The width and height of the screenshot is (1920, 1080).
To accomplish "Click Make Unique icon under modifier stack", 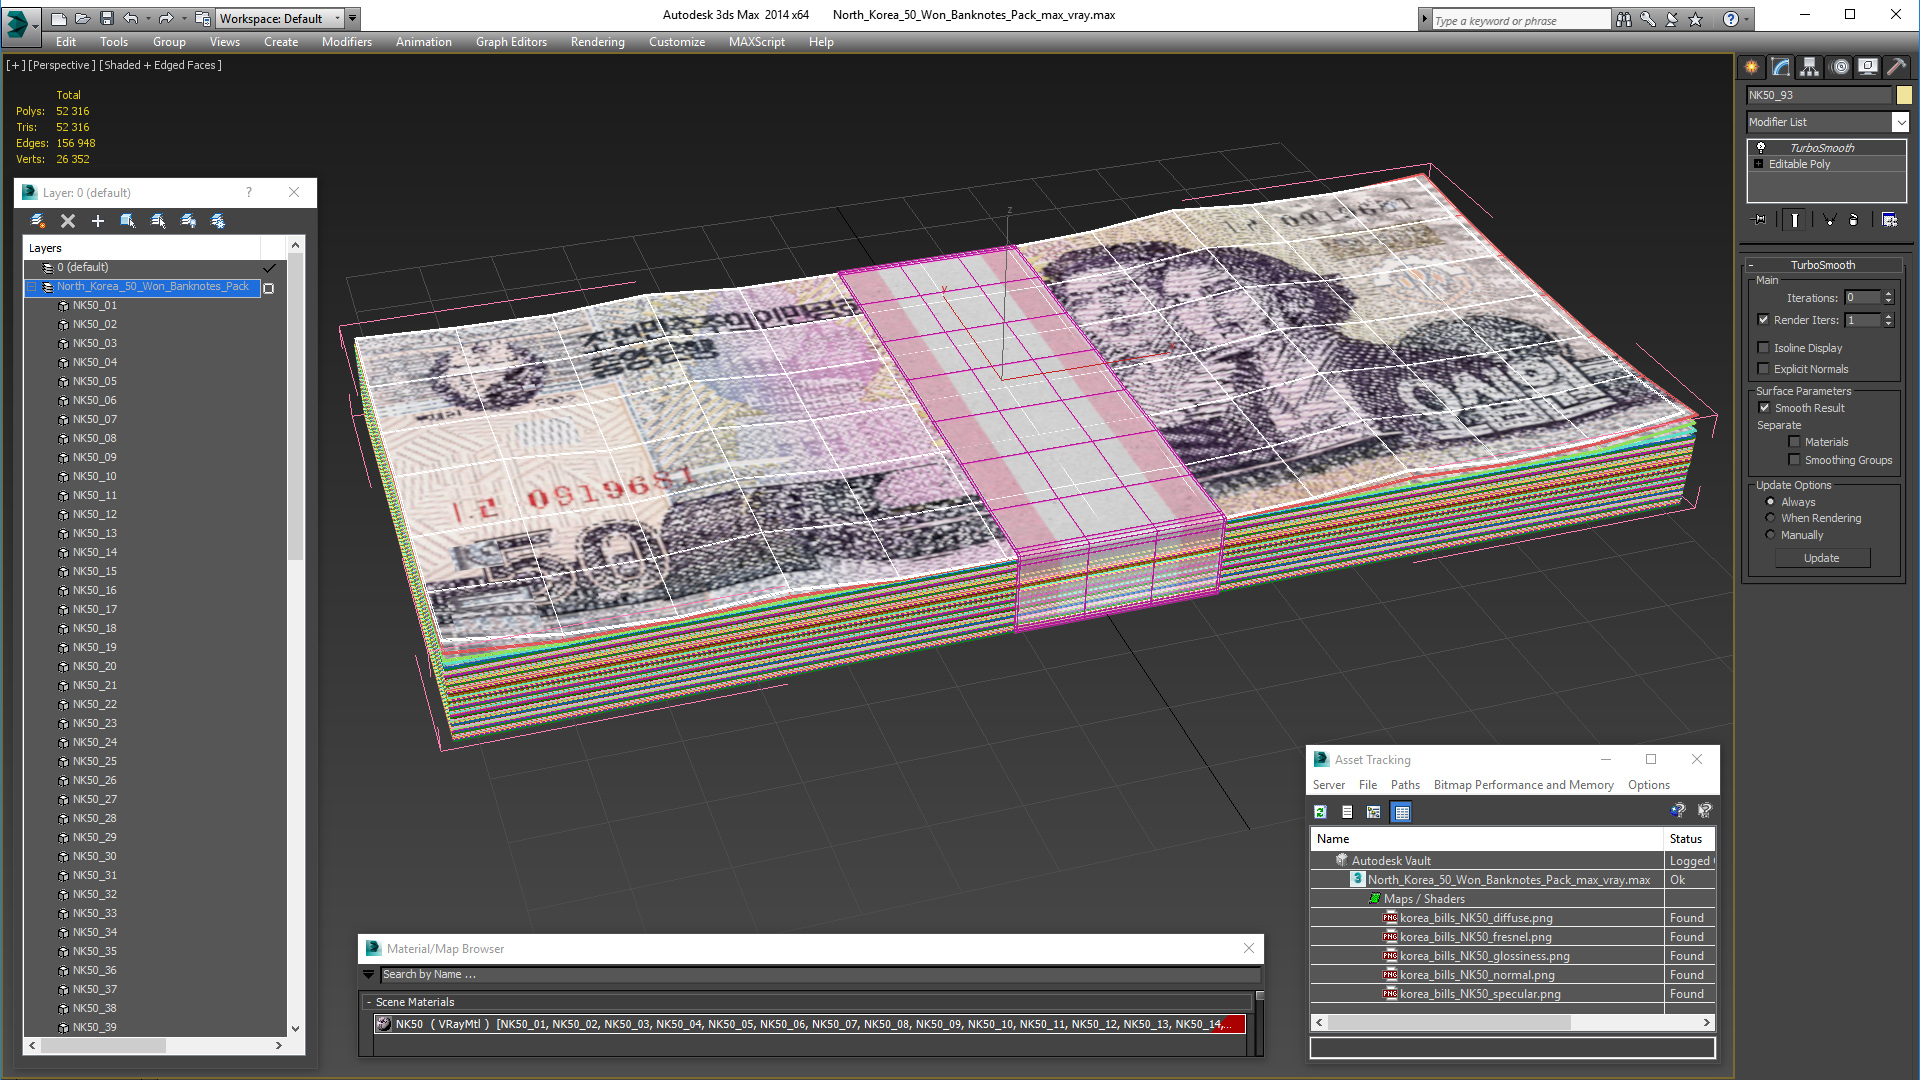I will pos(1829,220).
